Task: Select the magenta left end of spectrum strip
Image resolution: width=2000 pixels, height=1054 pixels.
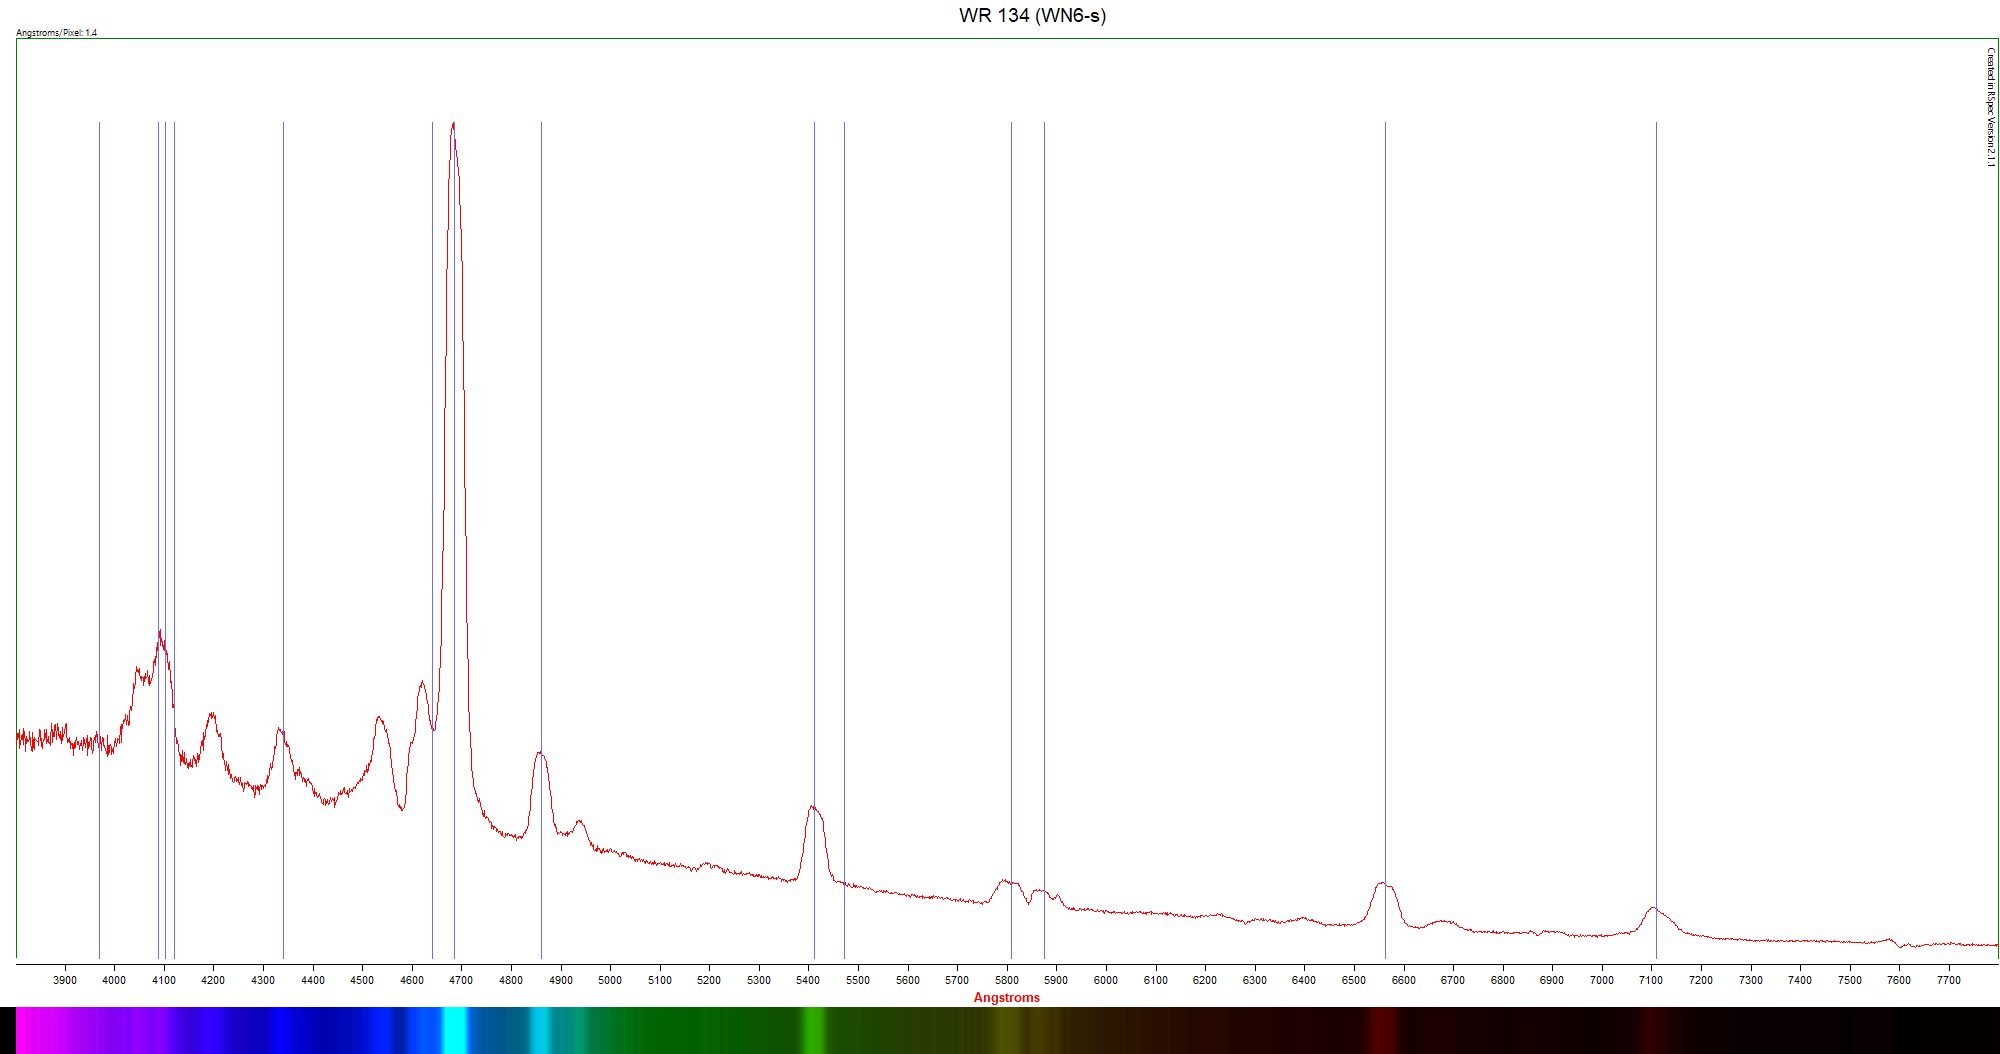Action: [30, 1030]
